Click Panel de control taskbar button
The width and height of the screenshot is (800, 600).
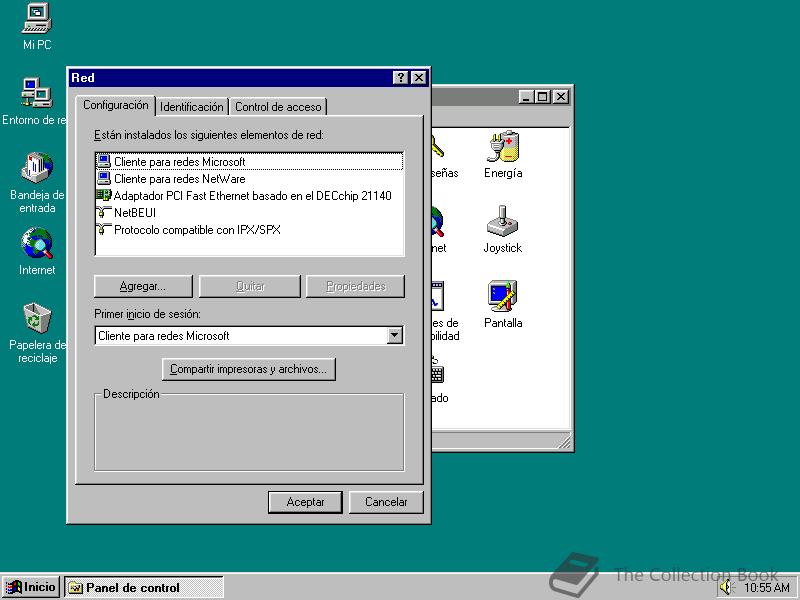(x=144, y=587)
